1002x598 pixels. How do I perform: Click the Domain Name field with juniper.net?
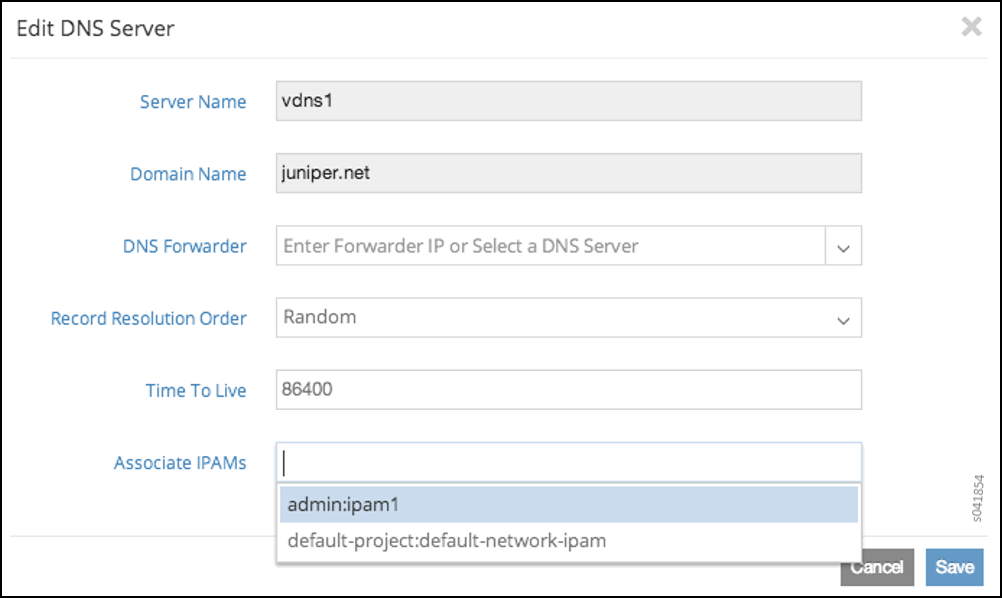(x=568, y=173)
